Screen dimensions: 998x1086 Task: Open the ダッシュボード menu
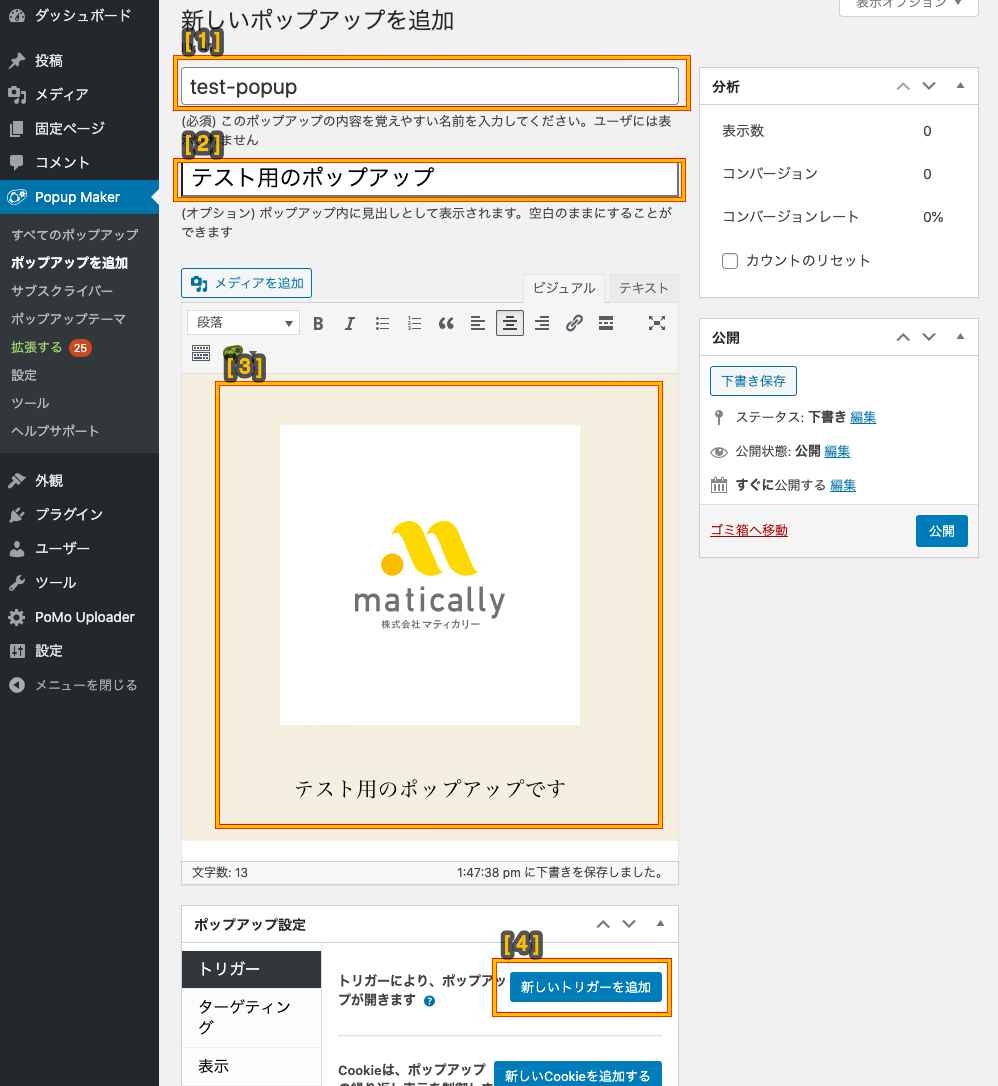[x=80, y=15]
